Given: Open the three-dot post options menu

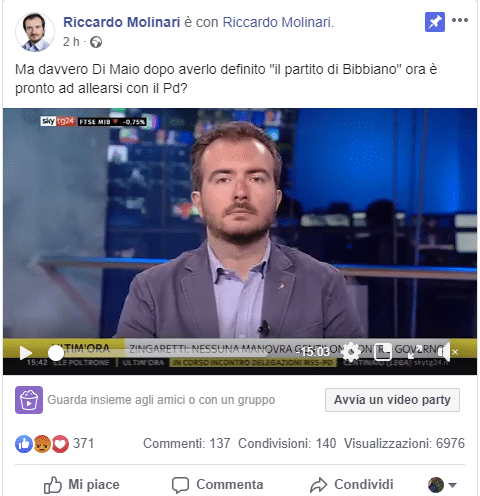Looking at the screenshot, I should (460, 20).
